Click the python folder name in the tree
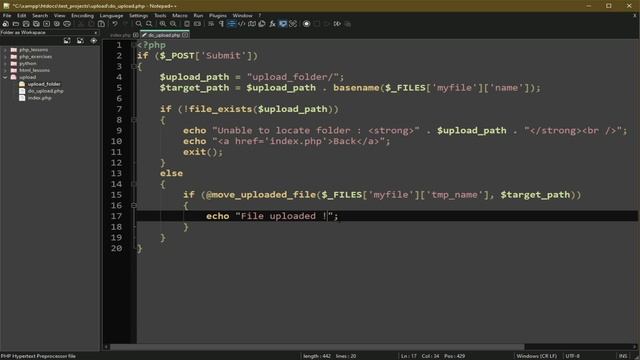The image size is (640, 360). coord(28,64)
